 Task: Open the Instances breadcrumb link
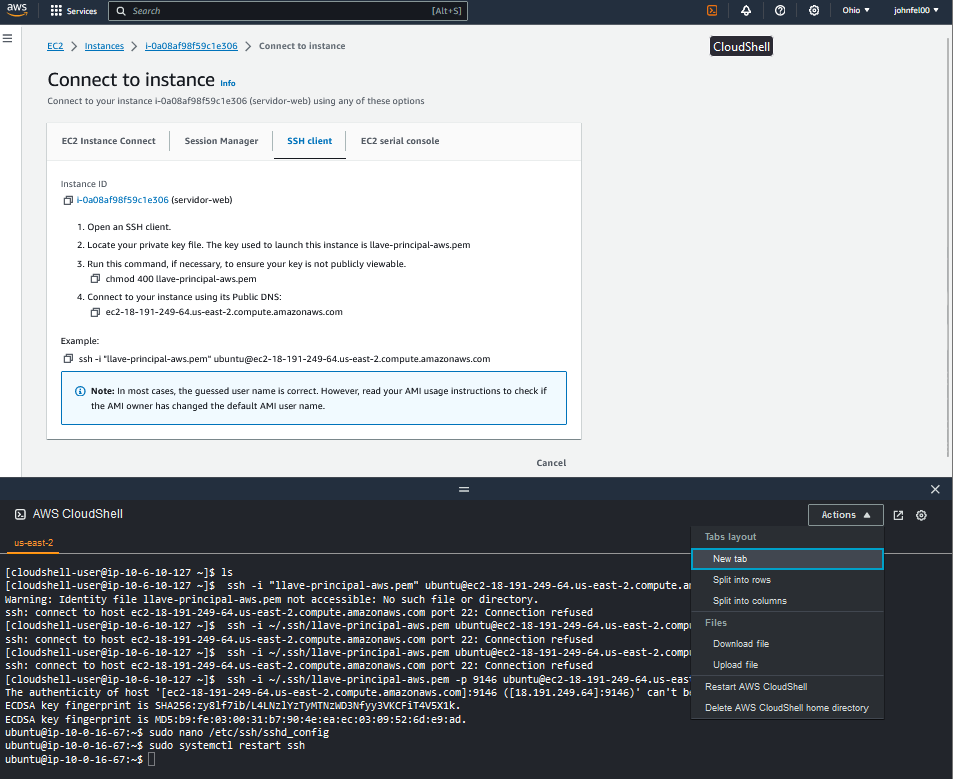[104, 46]
